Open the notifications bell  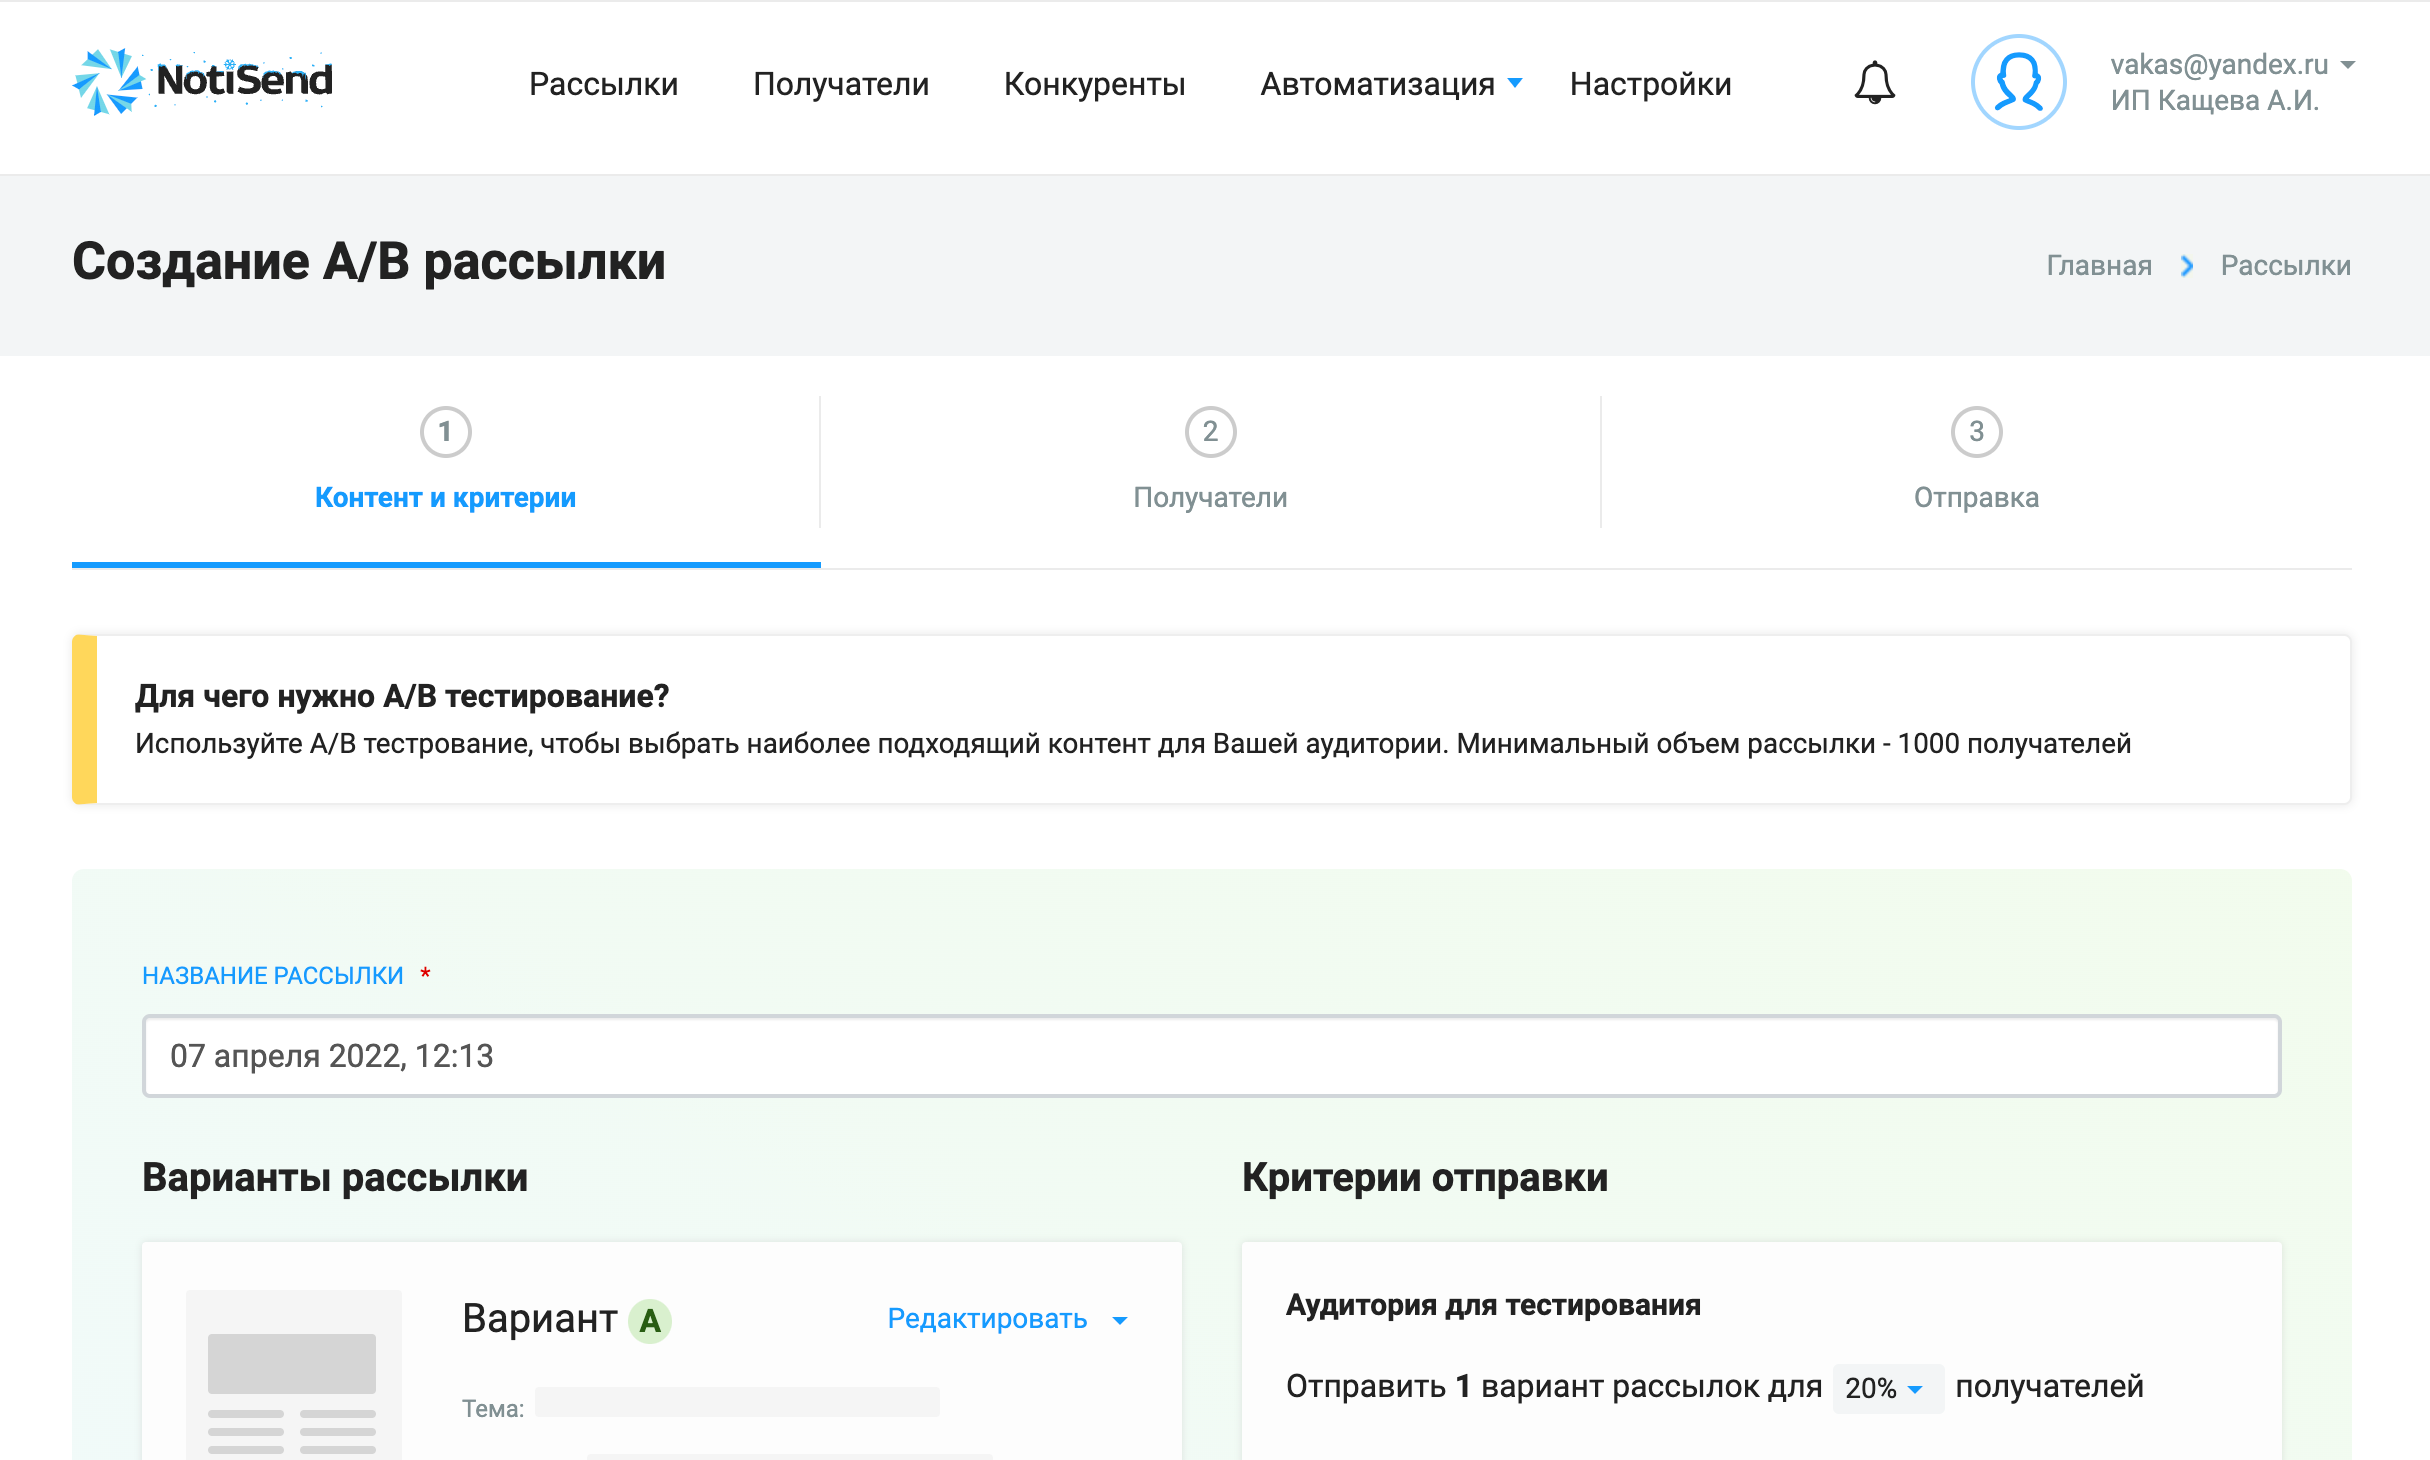point(1874,83)
